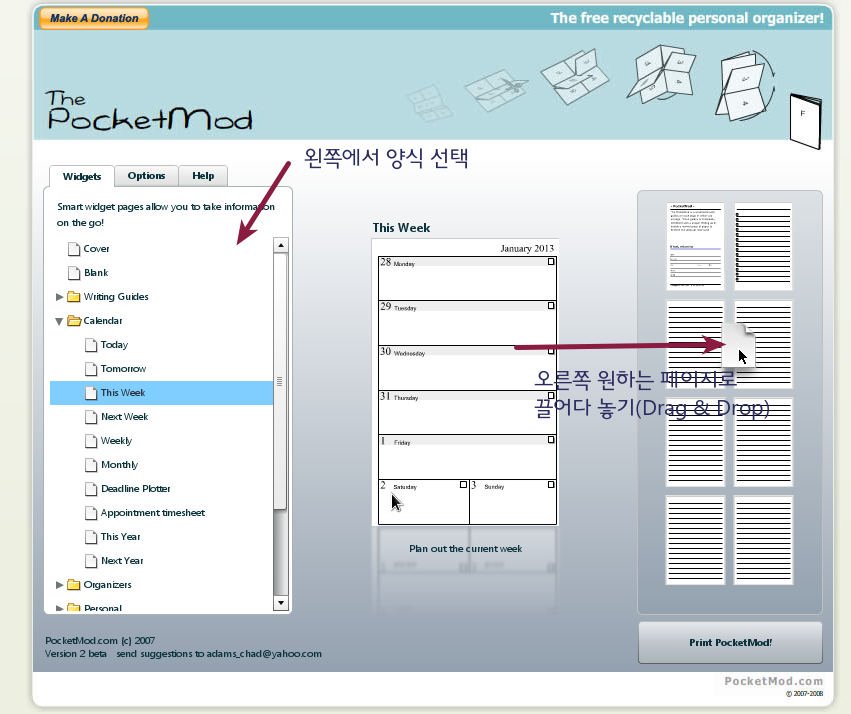Click the page icon beside Weekly
This screenshot has height=714, width=851.
click(x=91, y=441)
